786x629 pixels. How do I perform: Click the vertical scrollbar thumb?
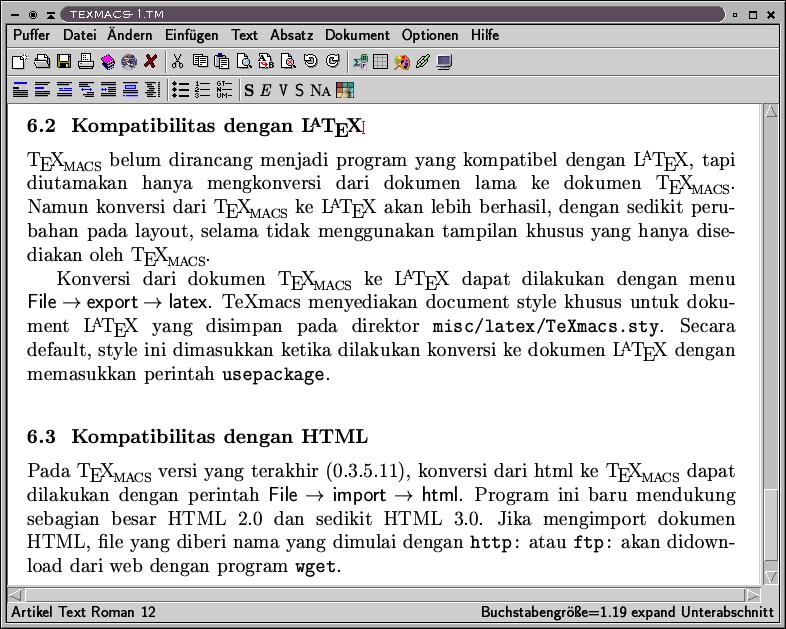click(771, 524)
